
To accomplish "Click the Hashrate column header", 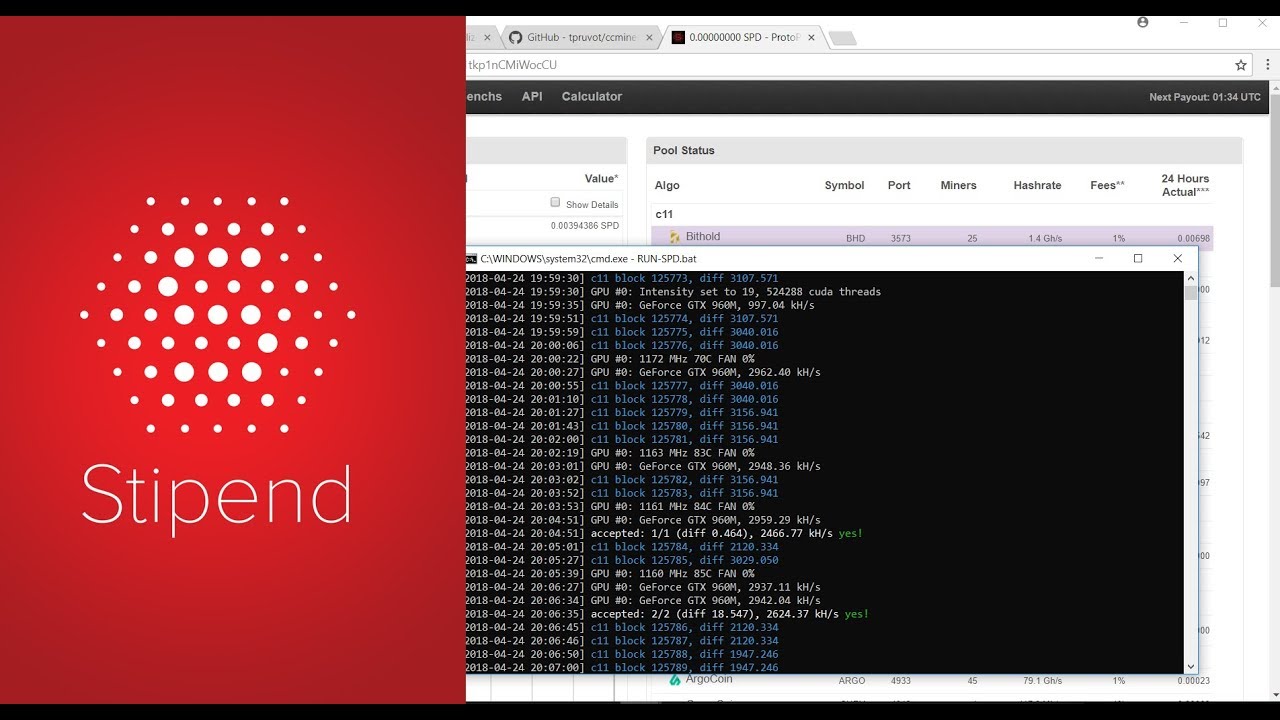I will (x=1037, y=186).
